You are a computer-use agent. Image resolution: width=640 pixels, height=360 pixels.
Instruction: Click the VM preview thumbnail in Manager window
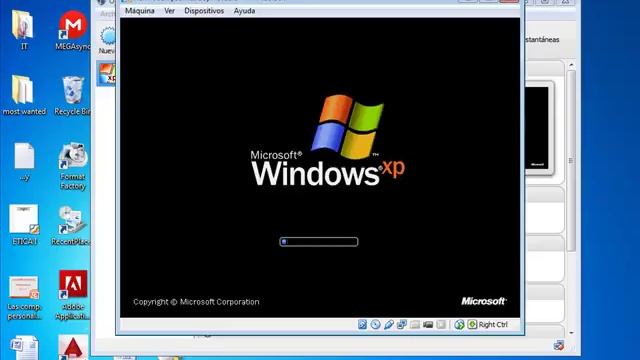538,128
